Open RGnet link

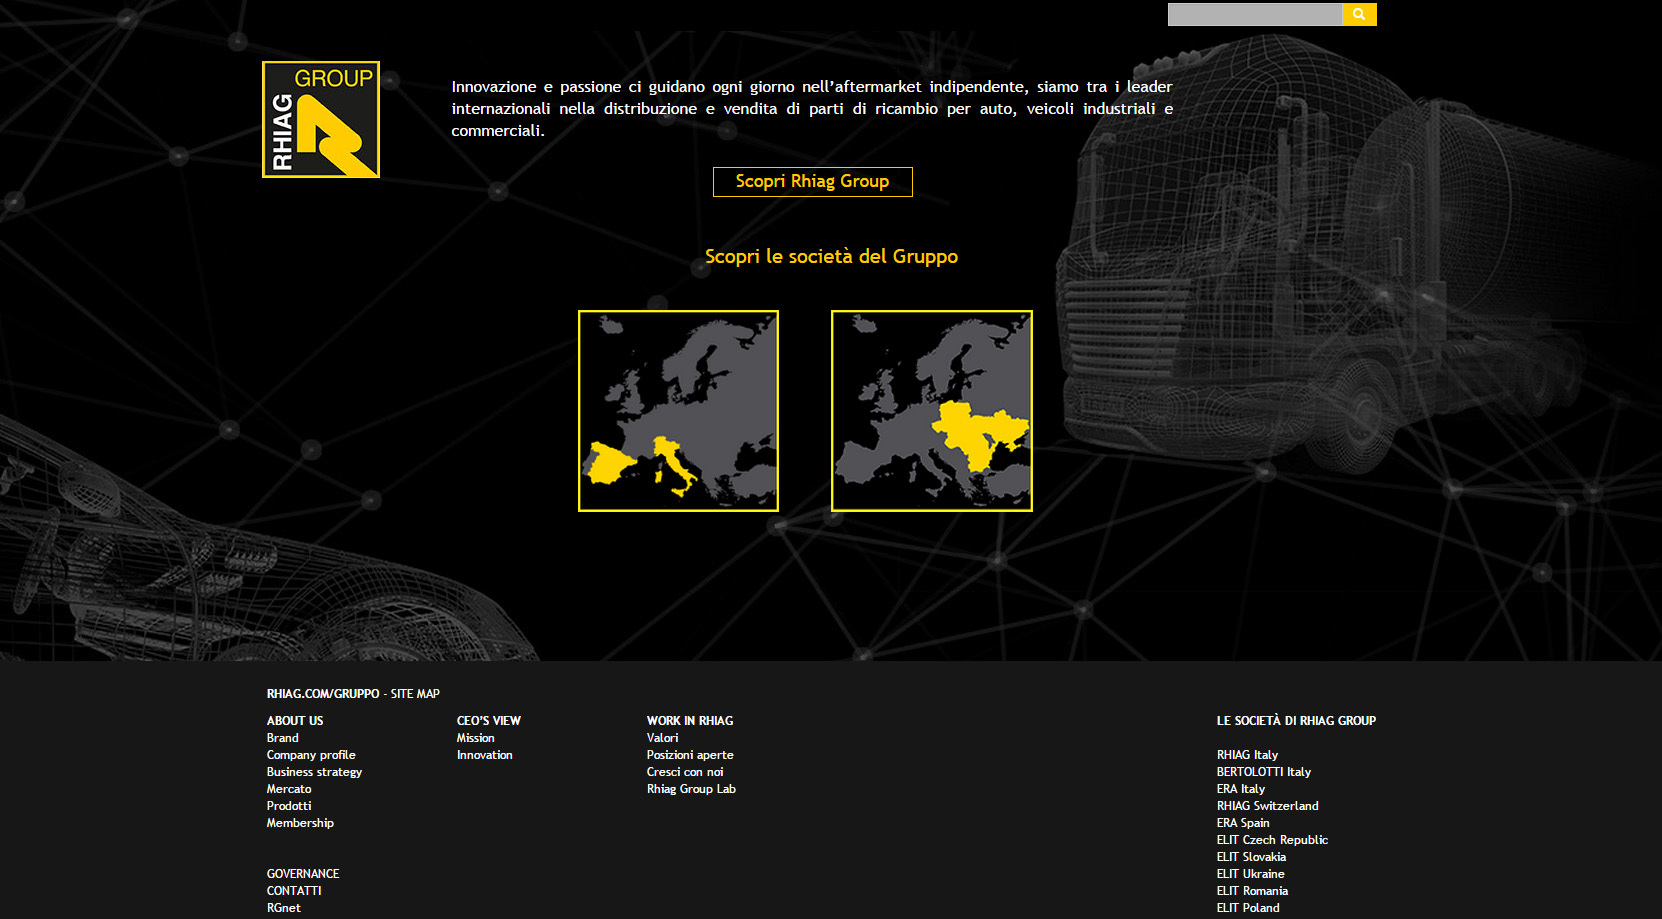[284, 908]
